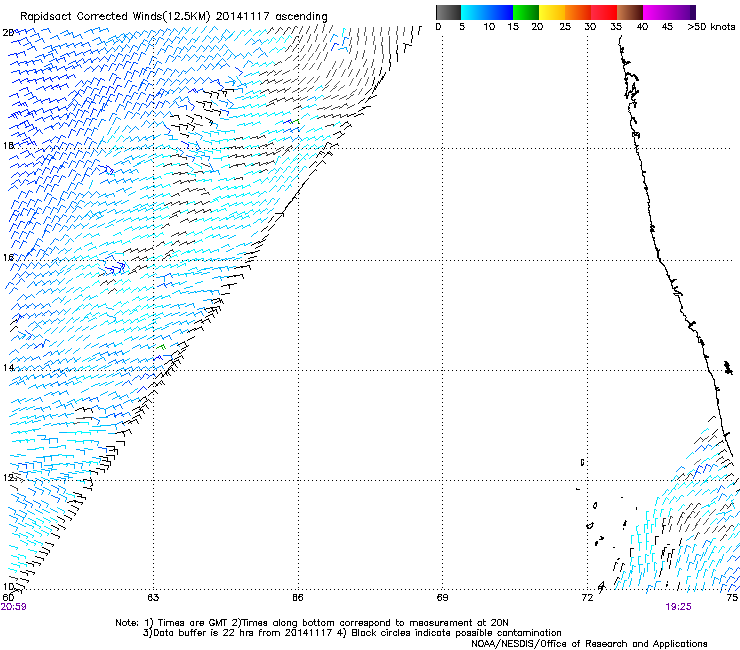This screenshot has height=650, width=740.
Task: Click the purple time stamp '20:59'
Action: click(x=13, y=607)
